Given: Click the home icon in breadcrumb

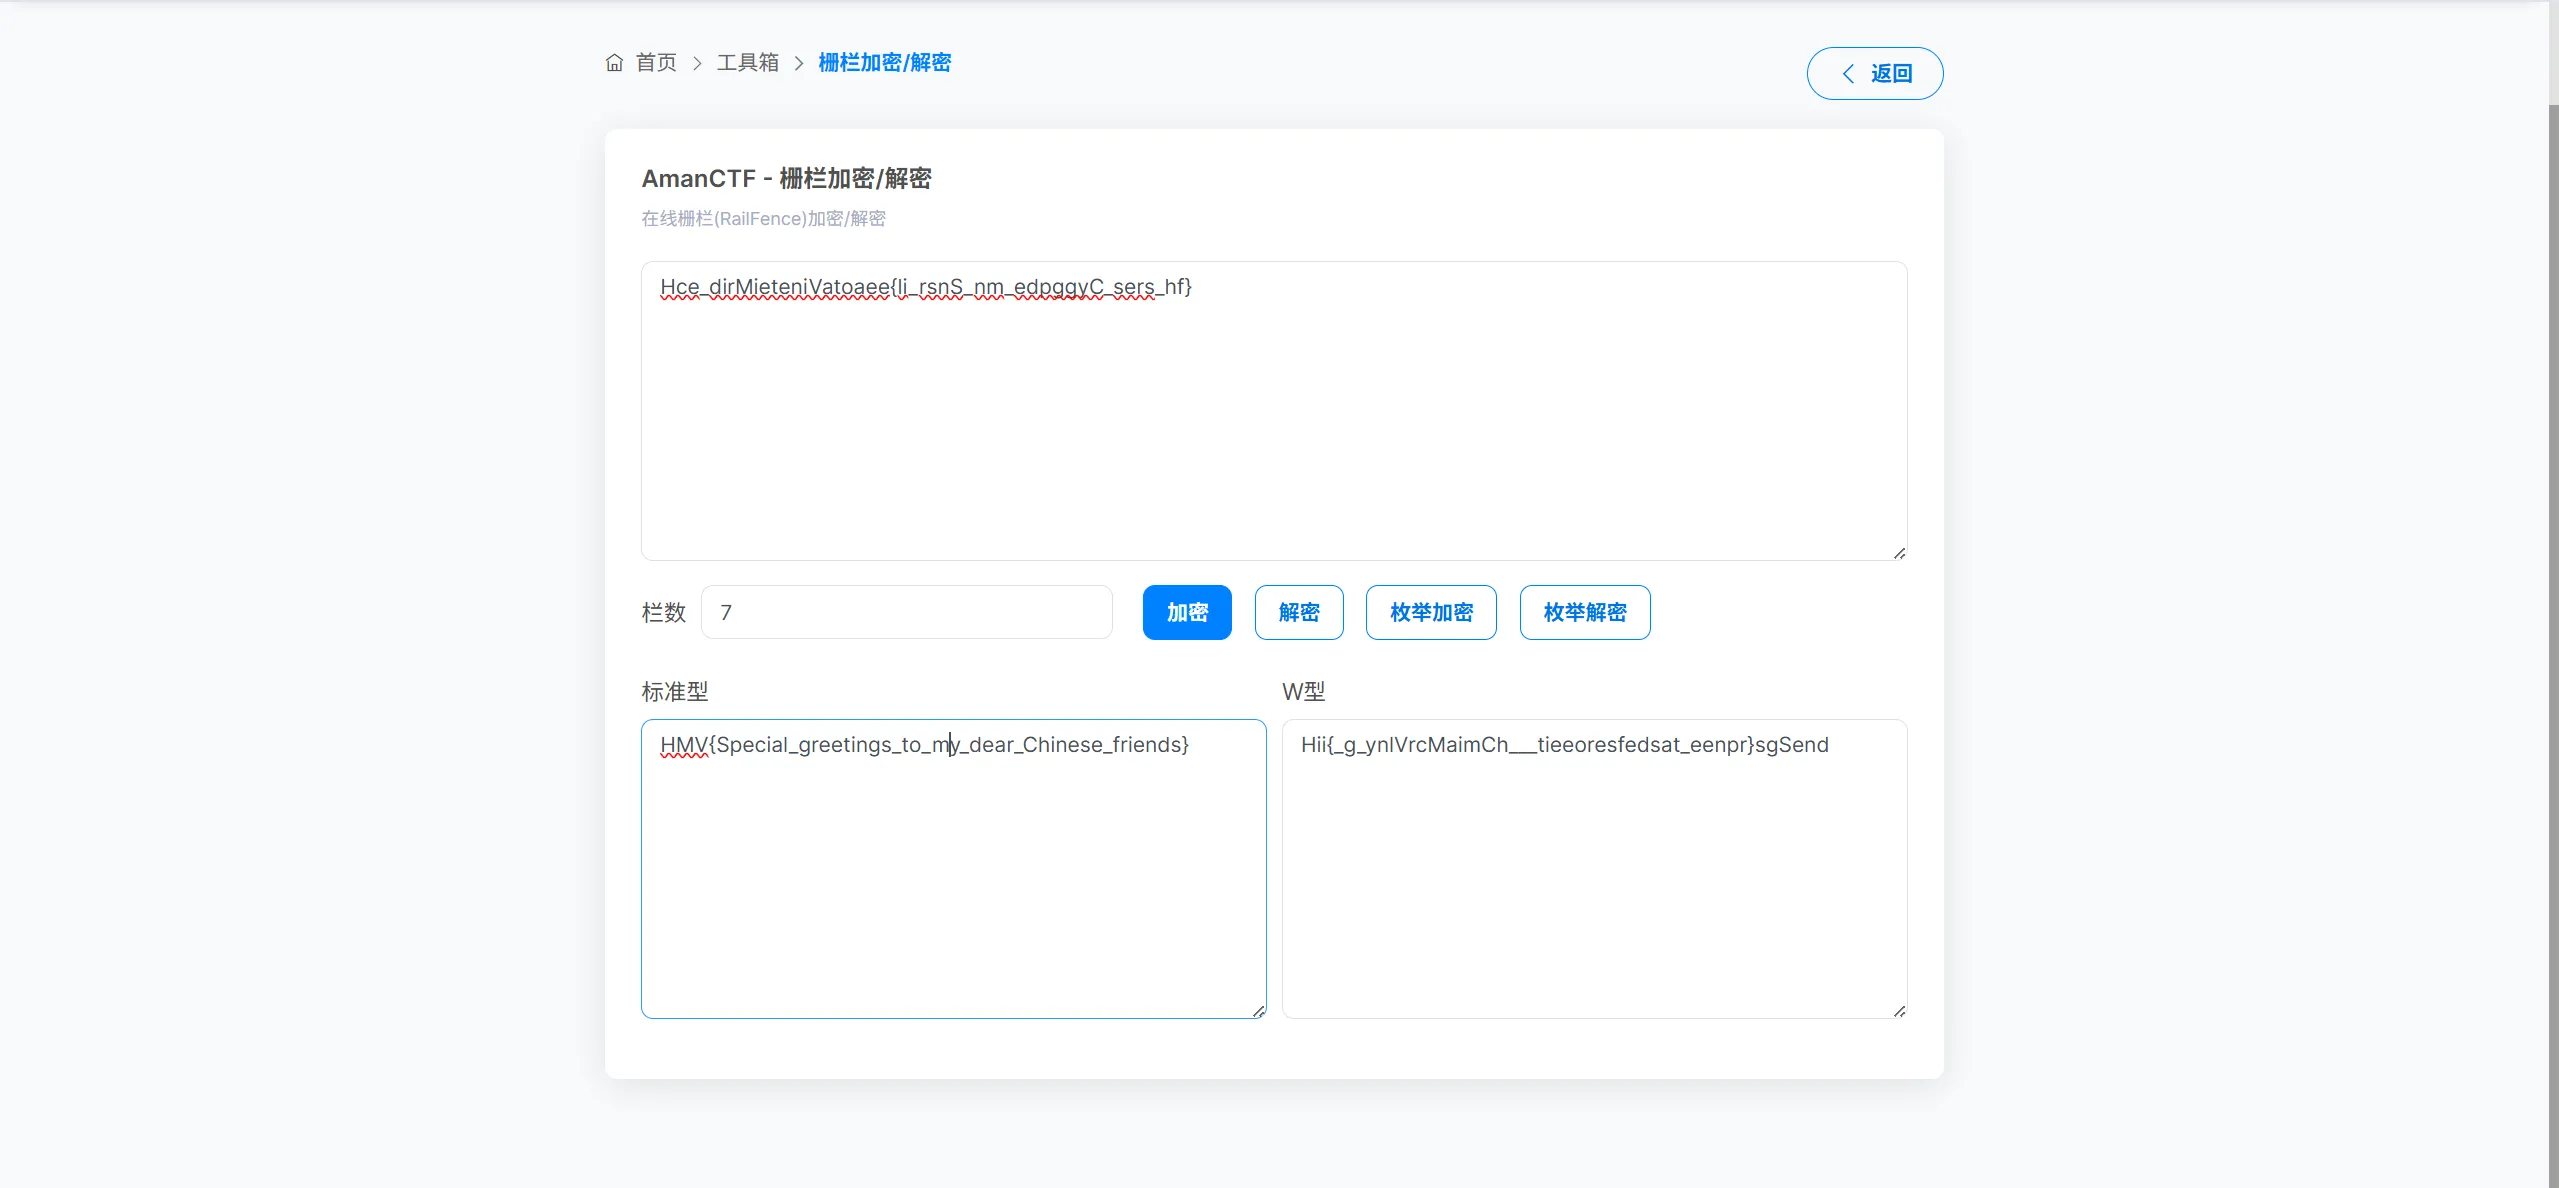Looking at the screenshot, I should (x=614, y=63).
